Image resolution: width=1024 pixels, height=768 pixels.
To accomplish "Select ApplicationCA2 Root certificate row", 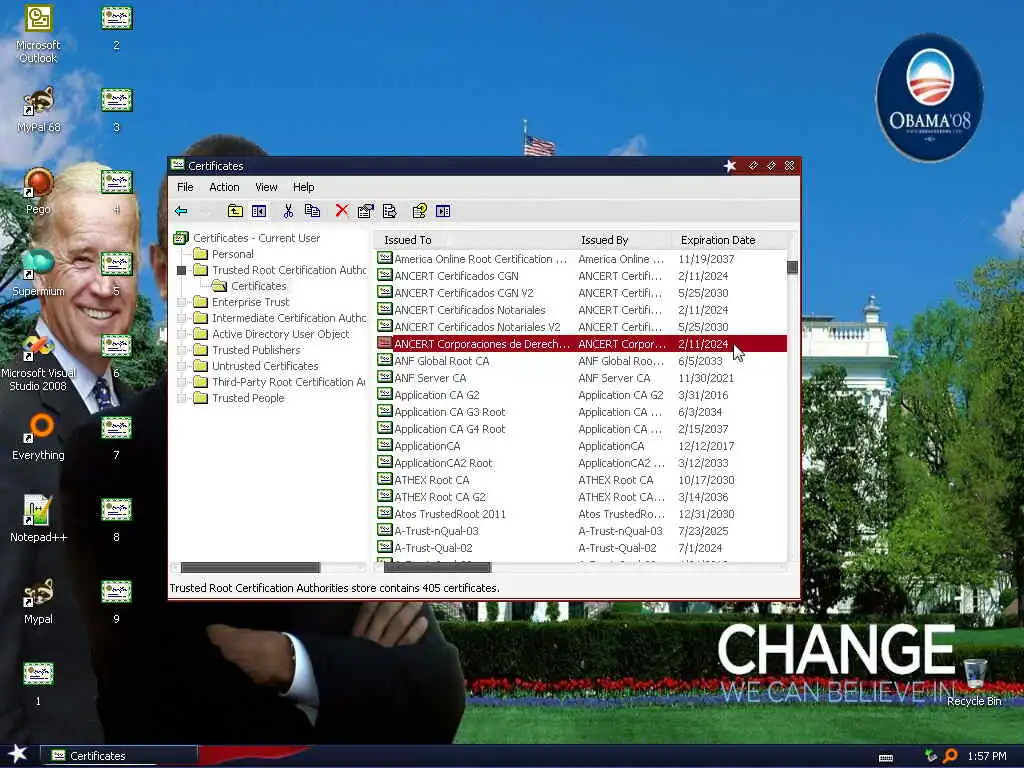I will click(581, 462).
